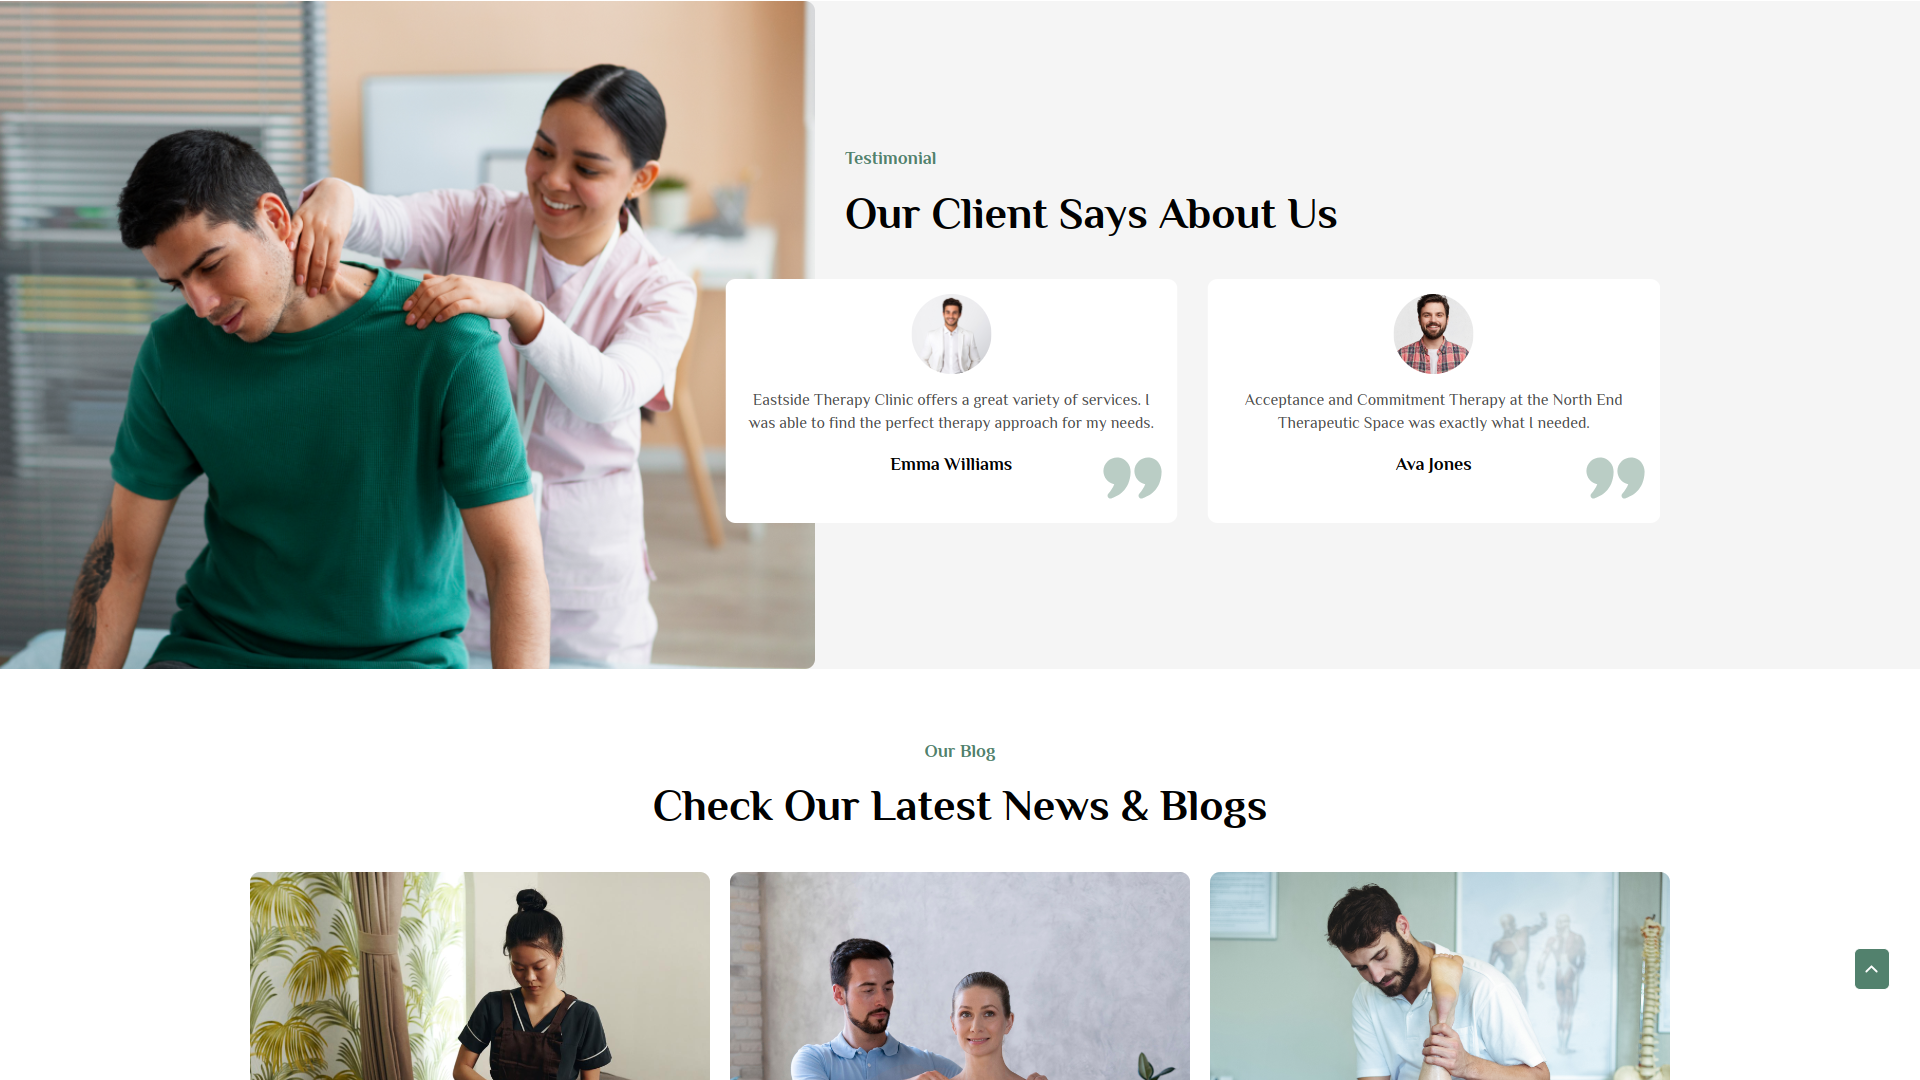Click the scroll-to-top arrow button
This screenshot has height=1080, width=1920.
(1871, 969)
